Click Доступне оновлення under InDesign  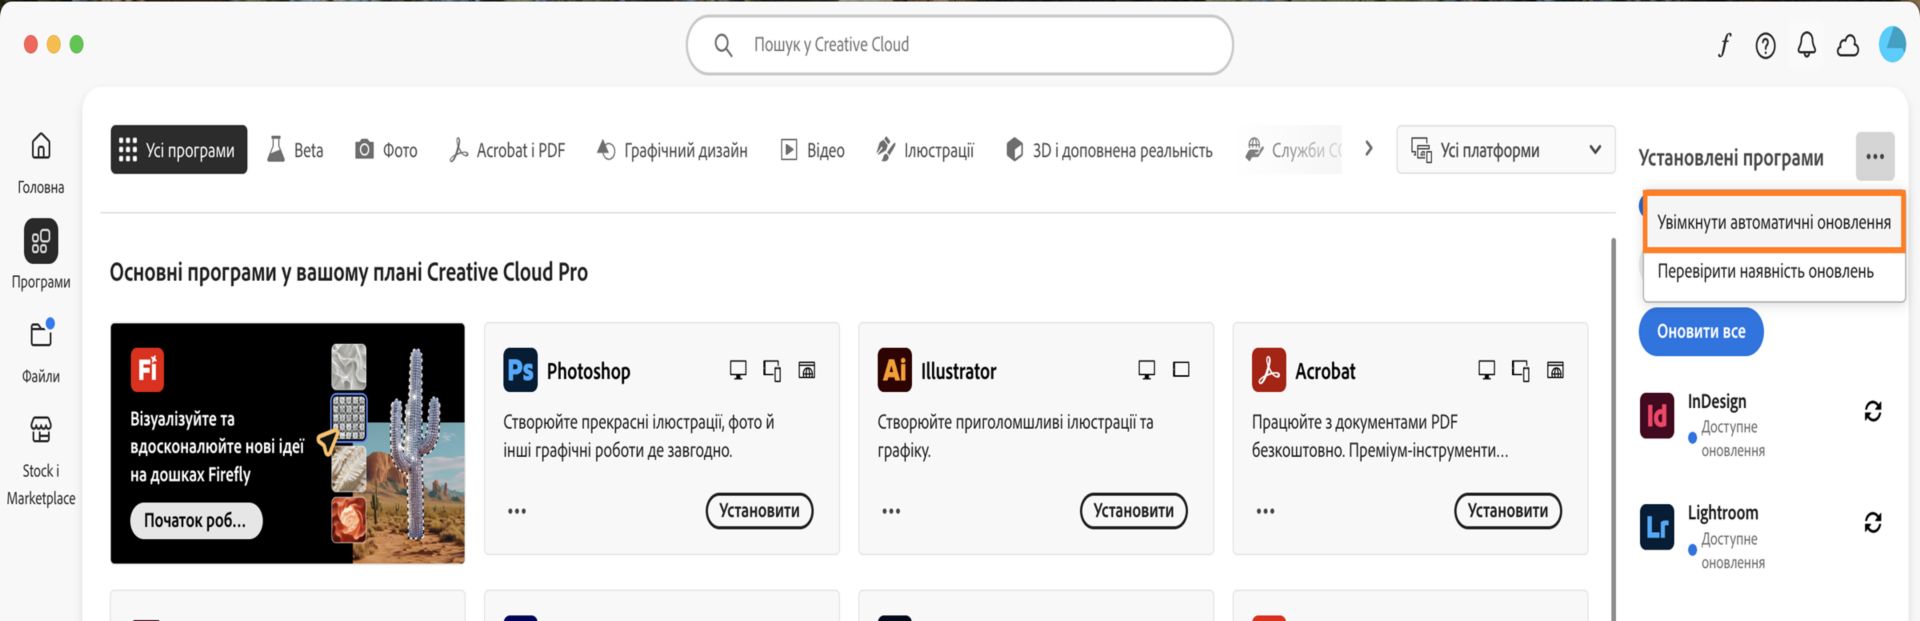point(1732,439)
